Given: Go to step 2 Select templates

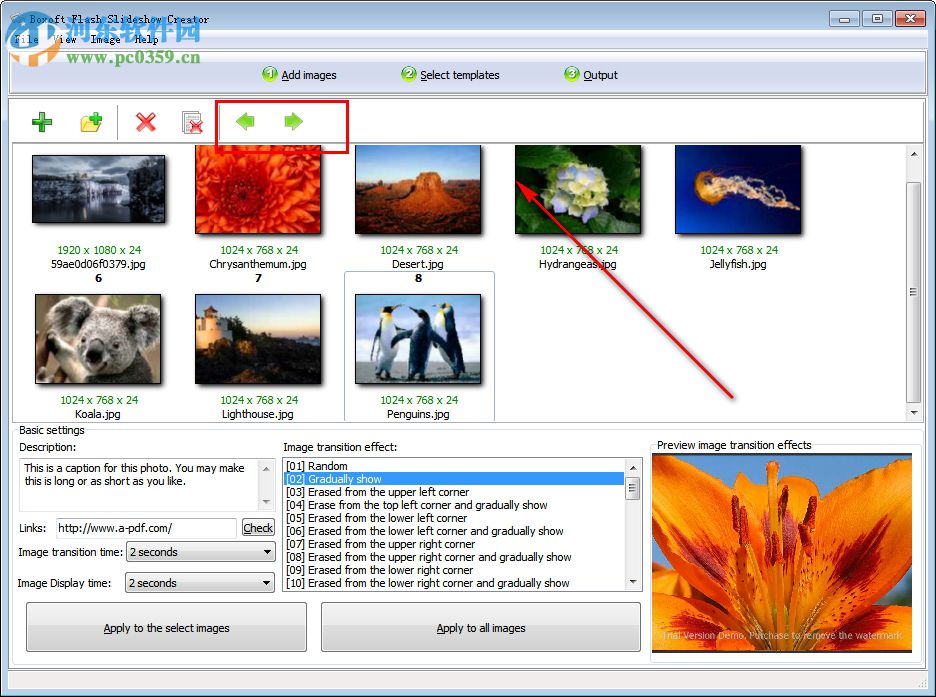Looking at the screenshot, I should pos(450,74).
